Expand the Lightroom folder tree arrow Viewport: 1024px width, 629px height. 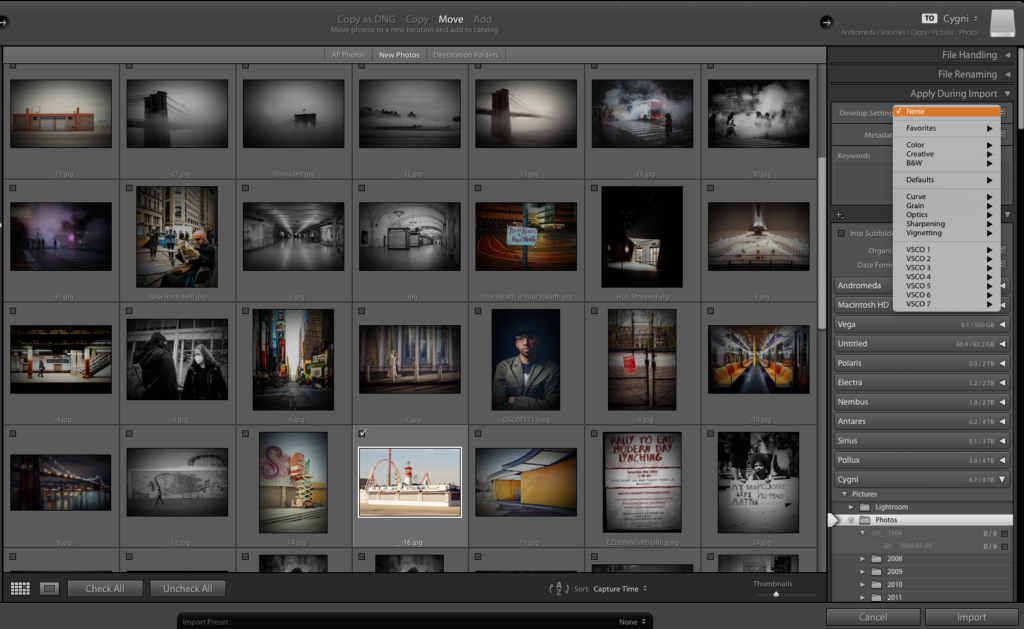pyautogui.click(x=851, y=507)
